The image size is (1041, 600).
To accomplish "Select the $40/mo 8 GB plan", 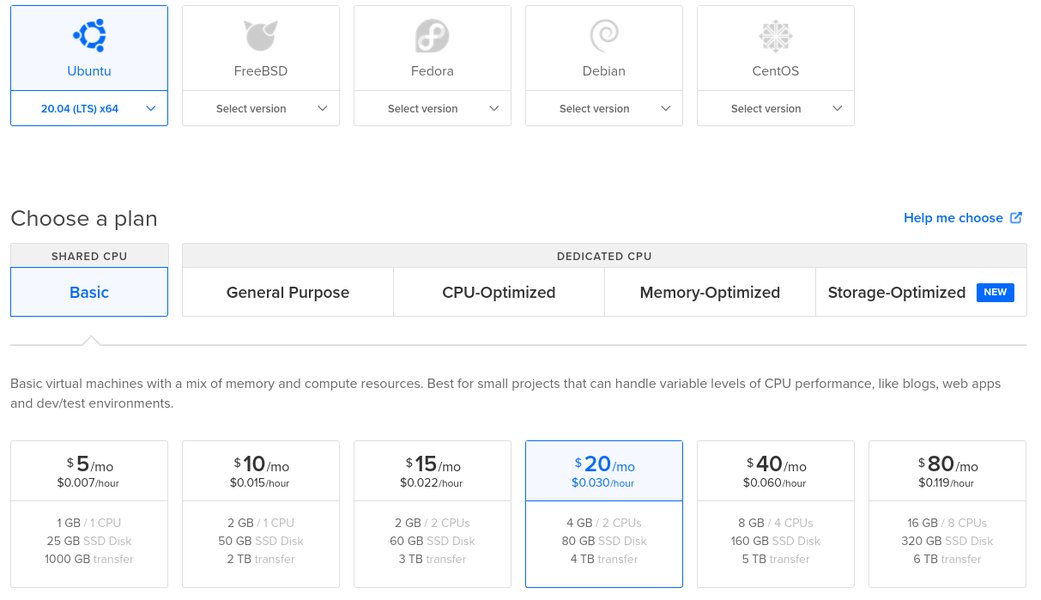I will pos(775,514).
